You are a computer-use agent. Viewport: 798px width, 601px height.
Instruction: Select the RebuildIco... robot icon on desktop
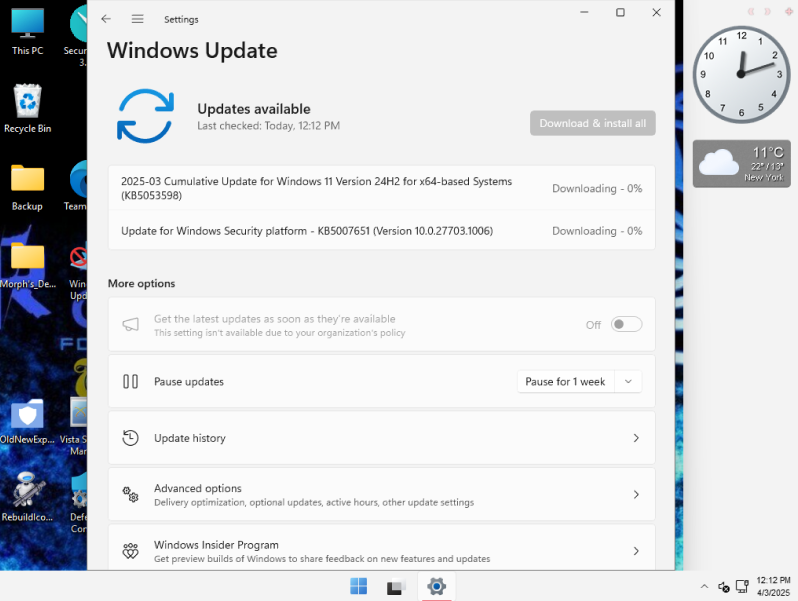tap(27, 497)
